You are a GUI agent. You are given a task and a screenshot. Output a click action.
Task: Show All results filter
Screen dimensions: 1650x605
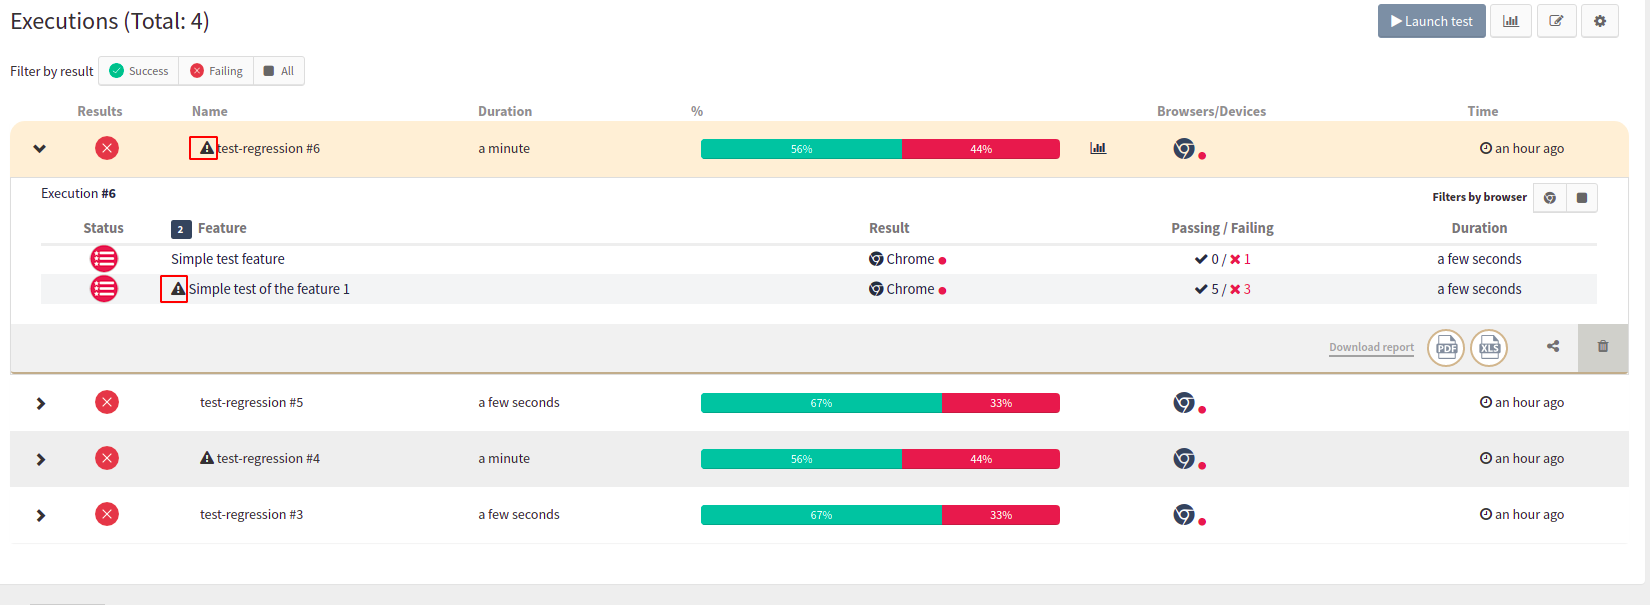coord(279,71)
